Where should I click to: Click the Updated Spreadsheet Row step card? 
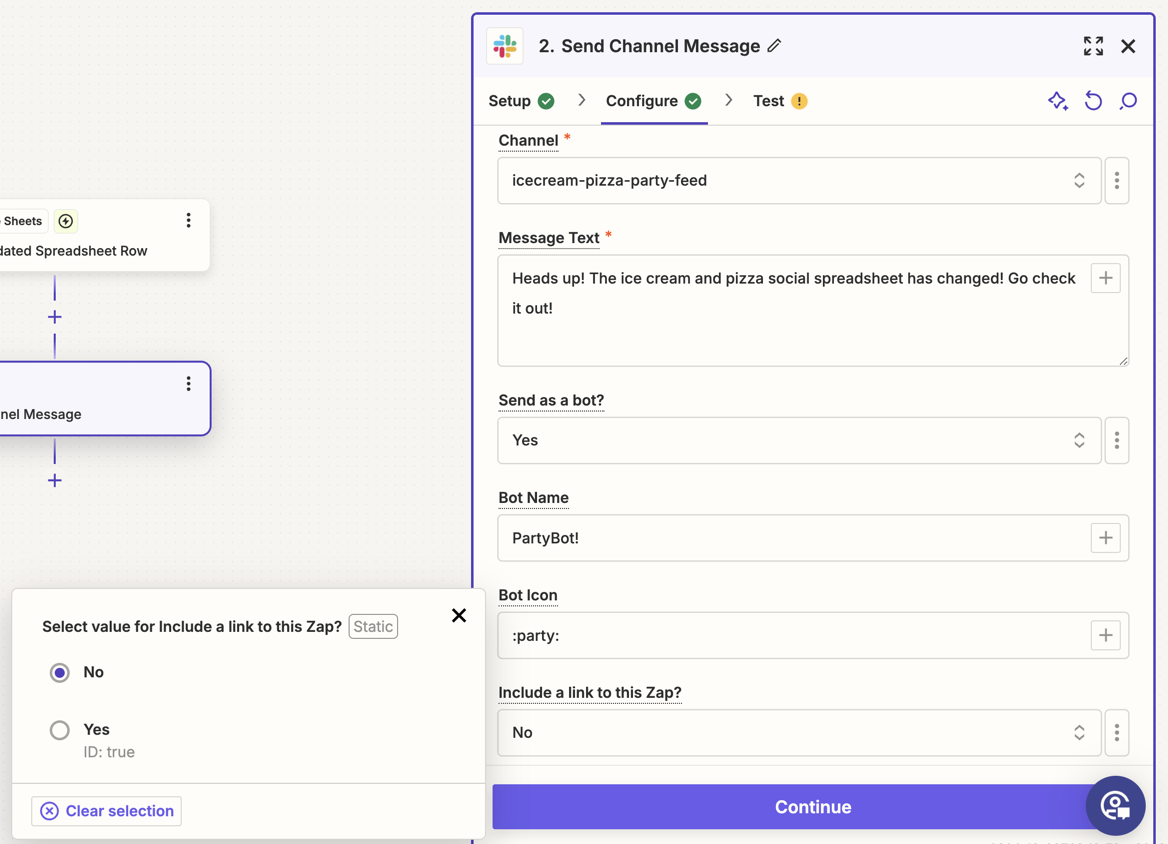click(104, 235)
